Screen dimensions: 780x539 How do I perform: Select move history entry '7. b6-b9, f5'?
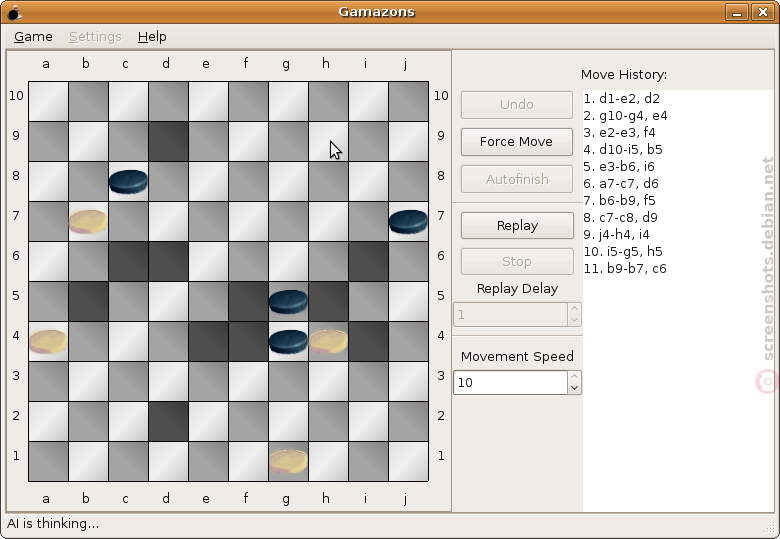[x=619, y=200]
